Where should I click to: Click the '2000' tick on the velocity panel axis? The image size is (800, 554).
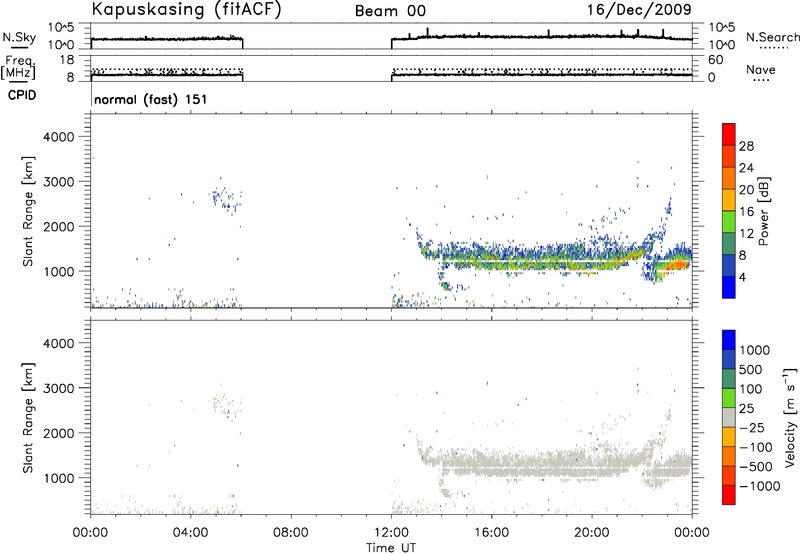[59, 433]
